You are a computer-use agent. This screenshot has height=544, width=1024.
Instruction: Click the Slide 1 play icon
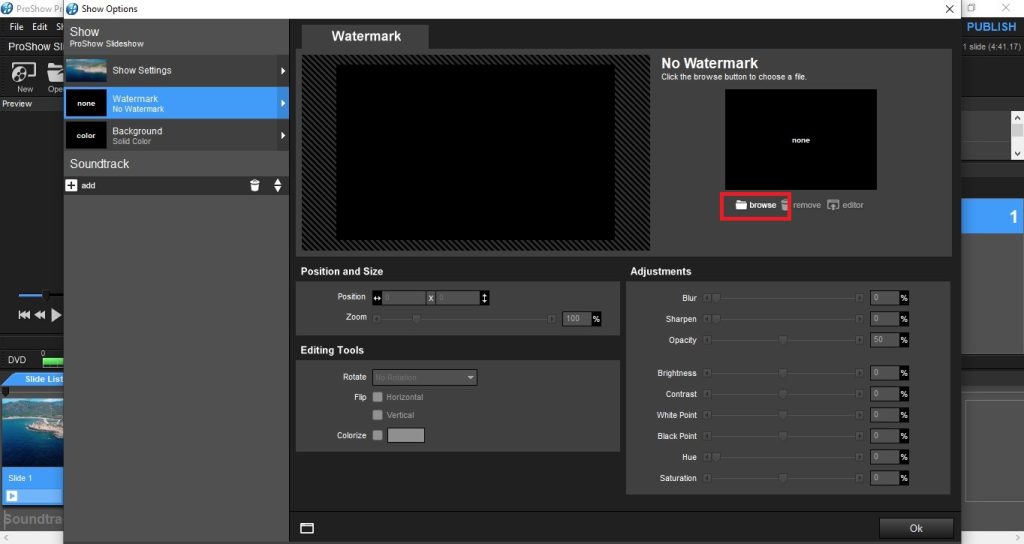click(12, 496)
